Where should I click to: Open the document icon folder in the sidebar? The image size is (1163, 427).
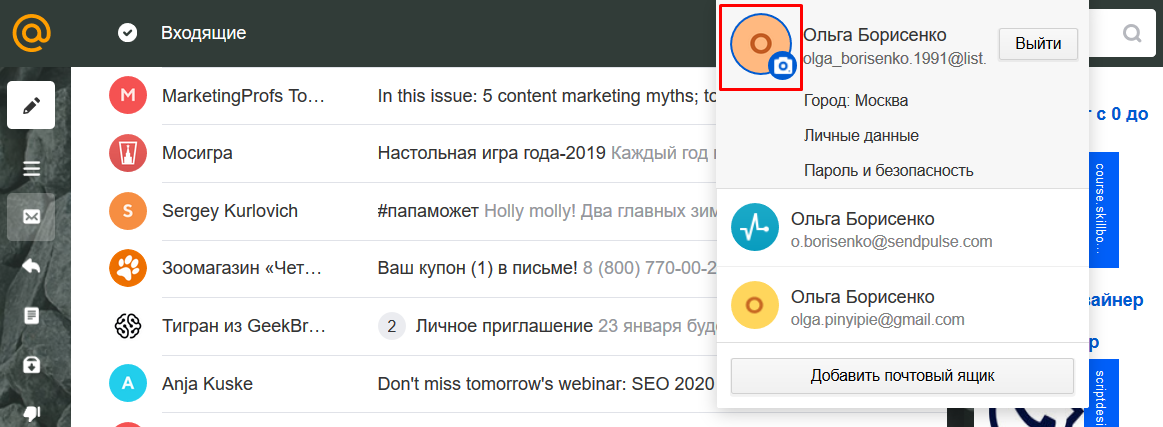pyautogui.click(x=31, y=315)
